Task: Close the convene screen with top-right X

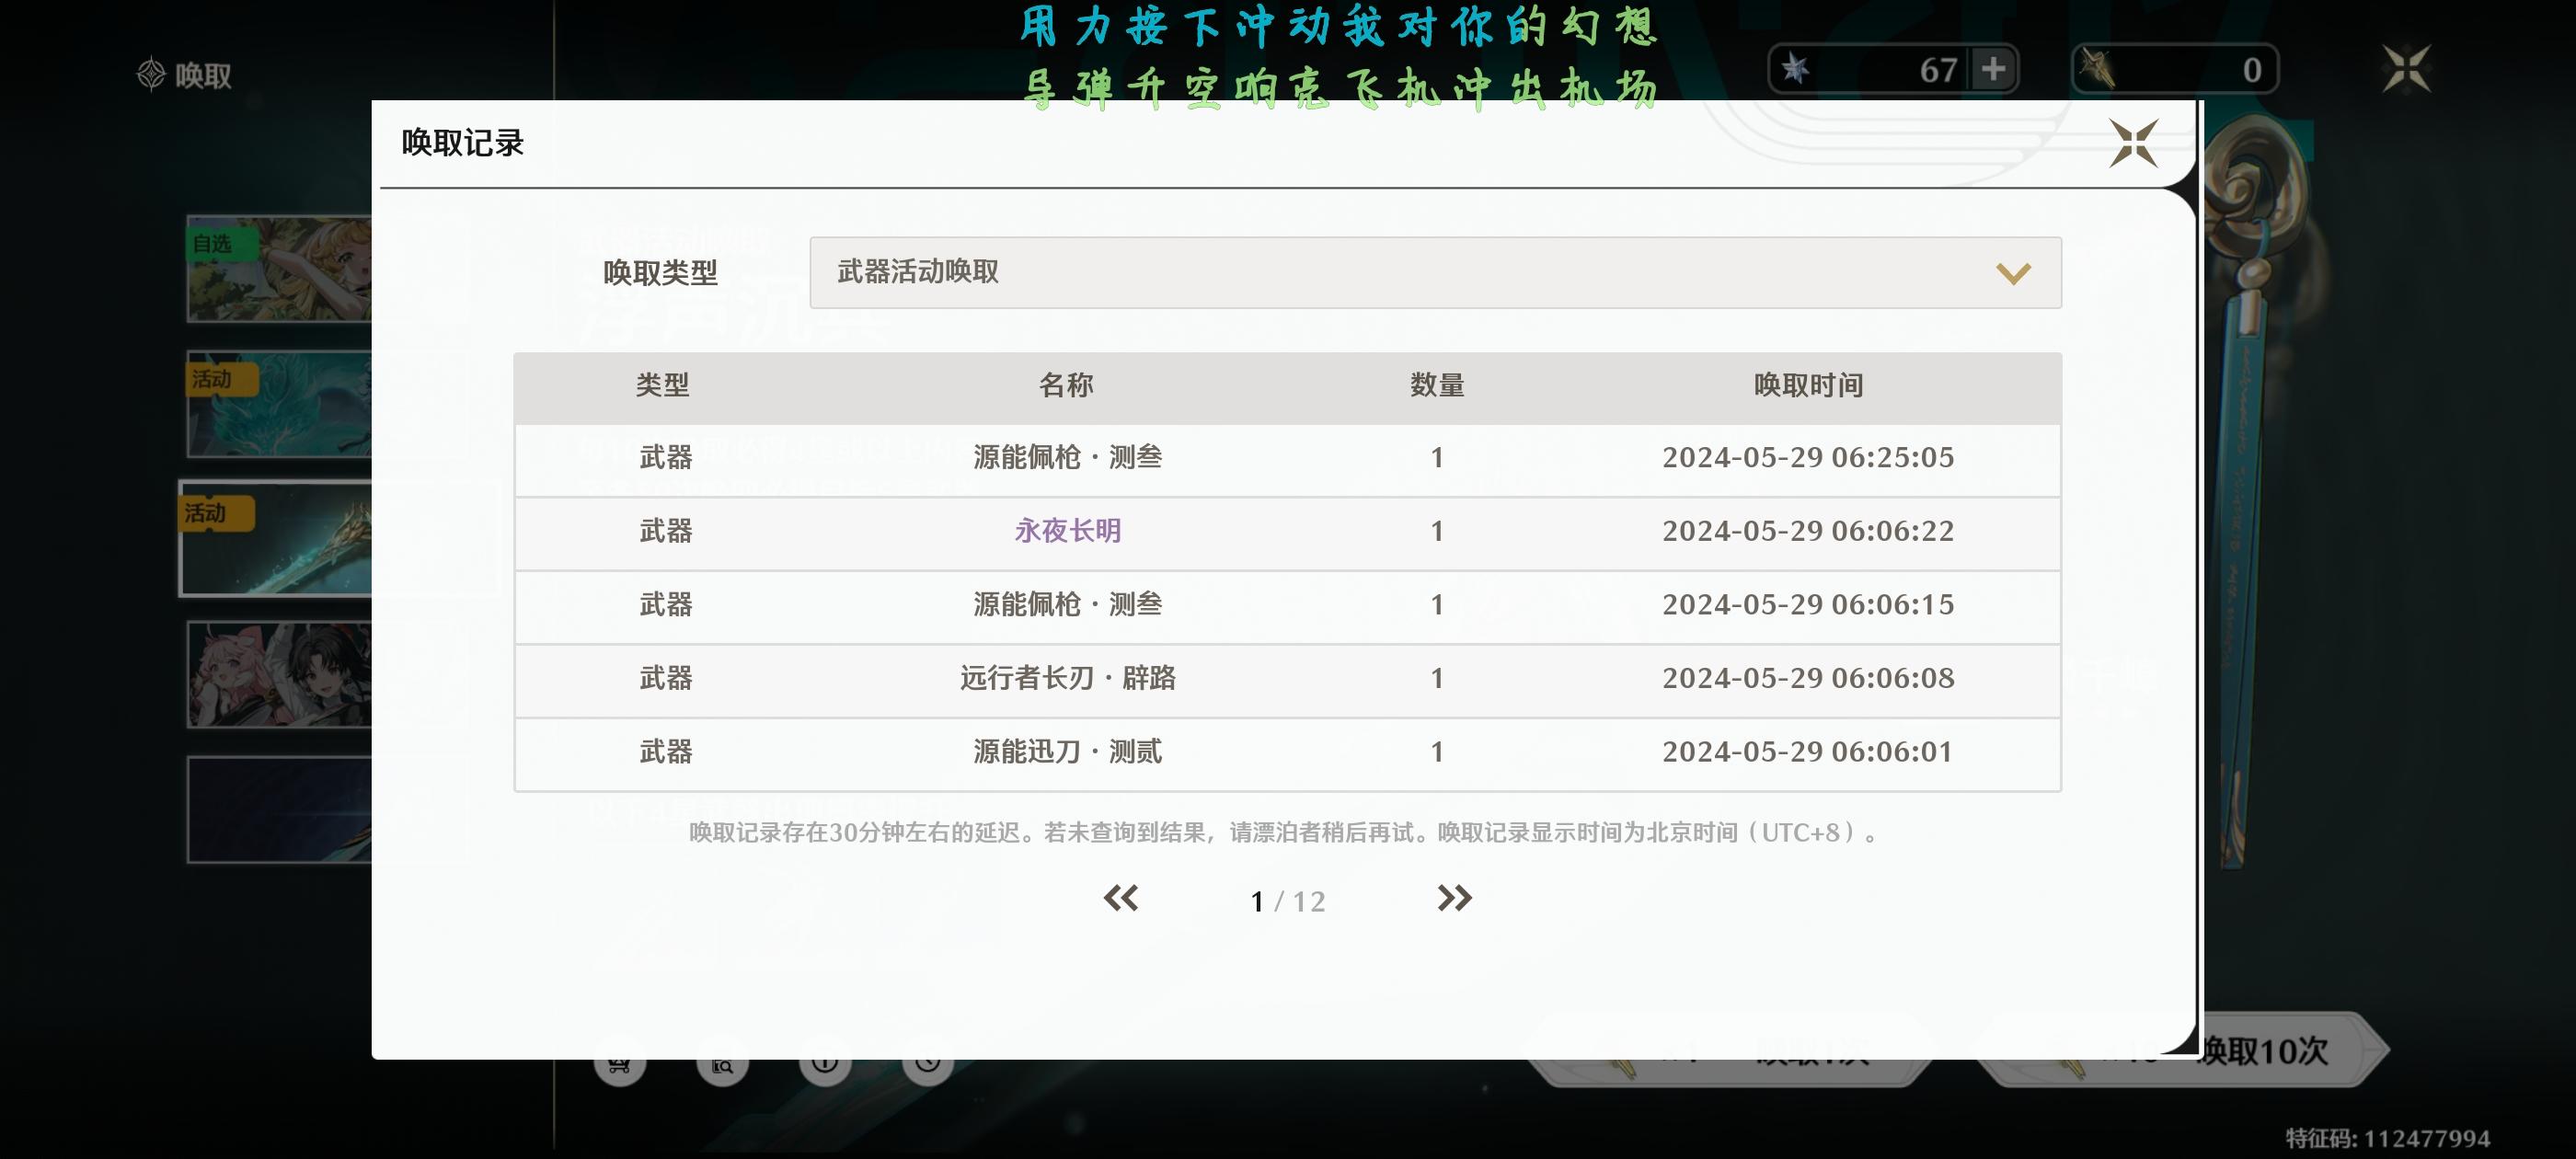Action: point(2406,69)
